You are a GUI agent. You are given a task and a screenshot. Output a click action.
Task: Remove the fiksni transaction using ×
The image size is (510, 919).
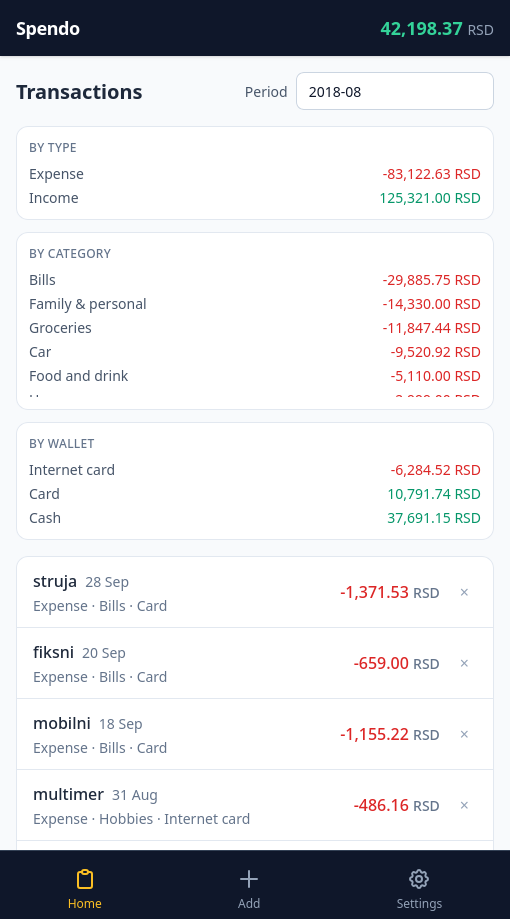tap(464, 663)
